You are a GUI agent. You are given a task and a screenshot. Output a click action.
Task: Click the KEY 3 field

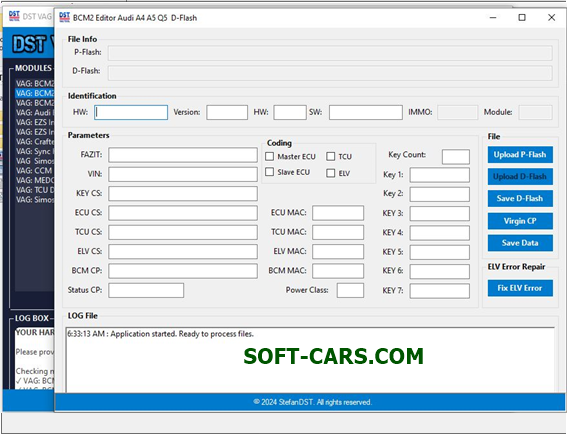440,213
